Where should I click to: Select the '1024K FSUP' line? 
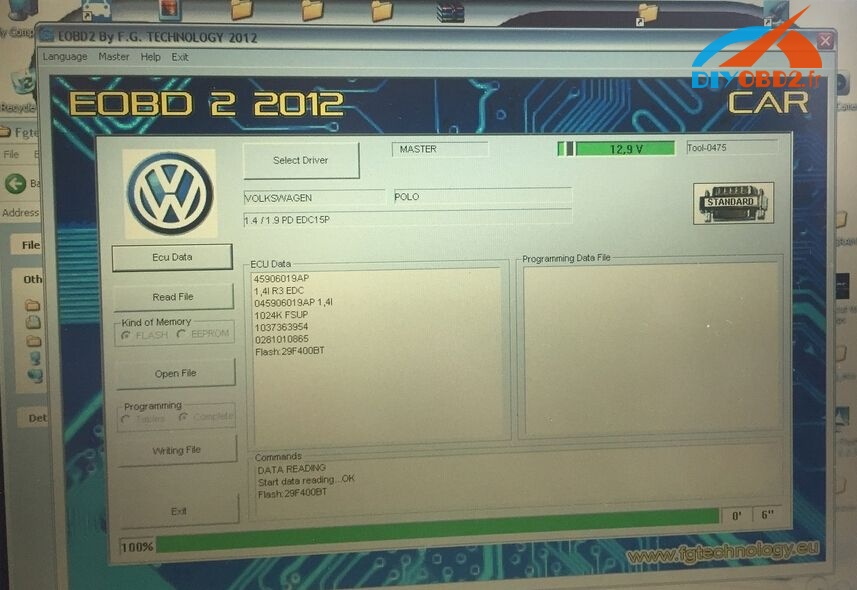coord(281,315)
